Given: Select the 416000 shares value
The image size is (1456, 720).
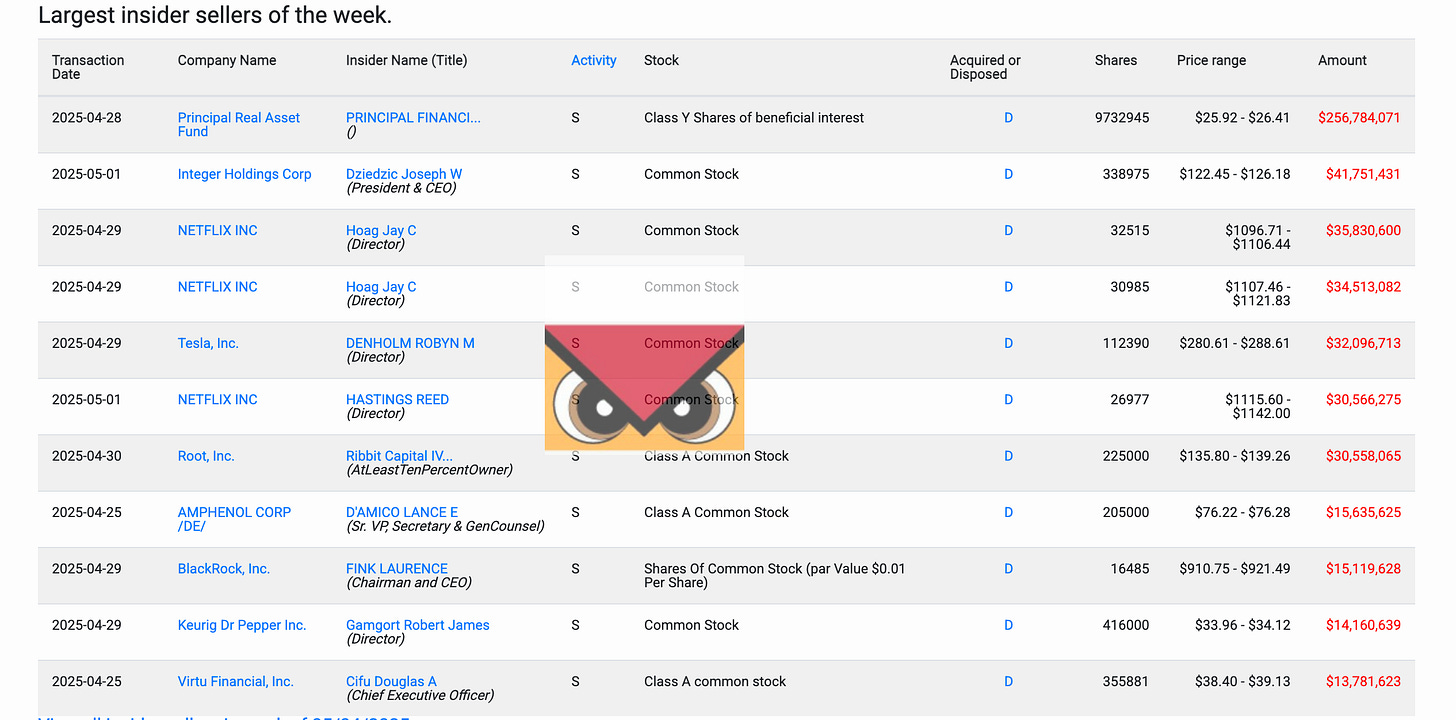Looking at the screenshot, I should pos(1126,625).
